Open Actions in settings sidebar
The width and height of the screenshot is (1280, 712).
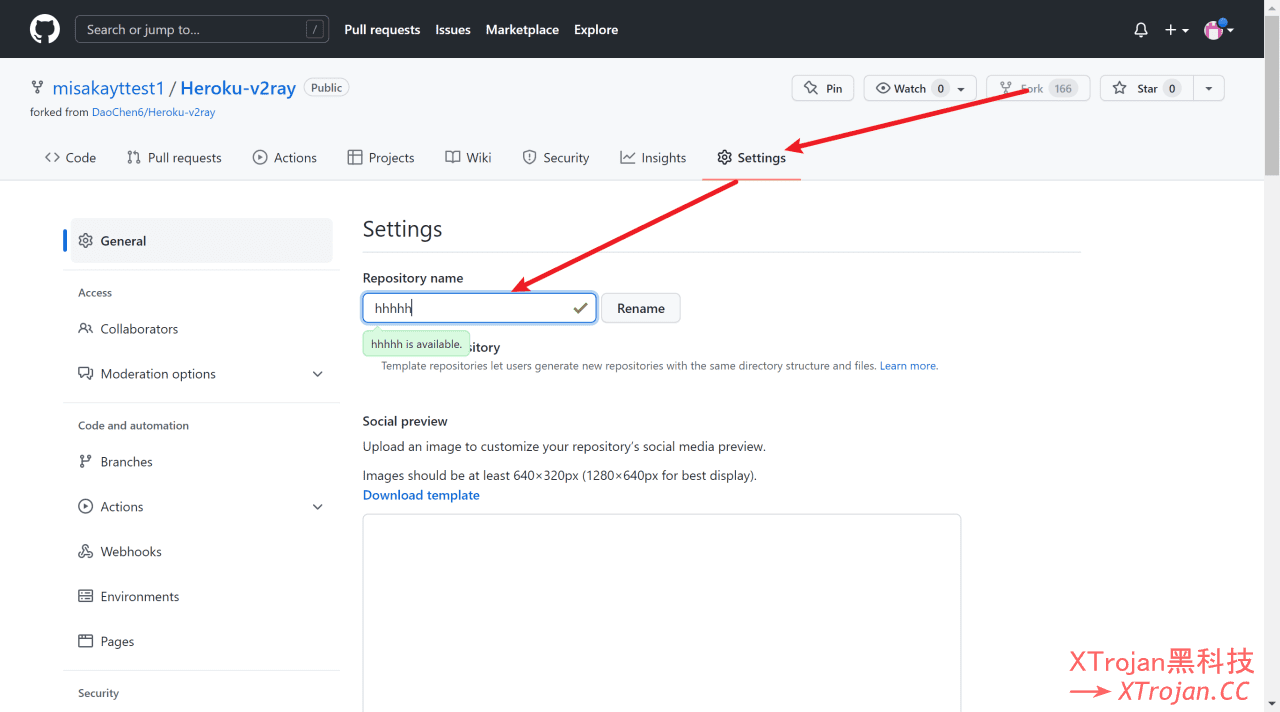tap(122, 507)
